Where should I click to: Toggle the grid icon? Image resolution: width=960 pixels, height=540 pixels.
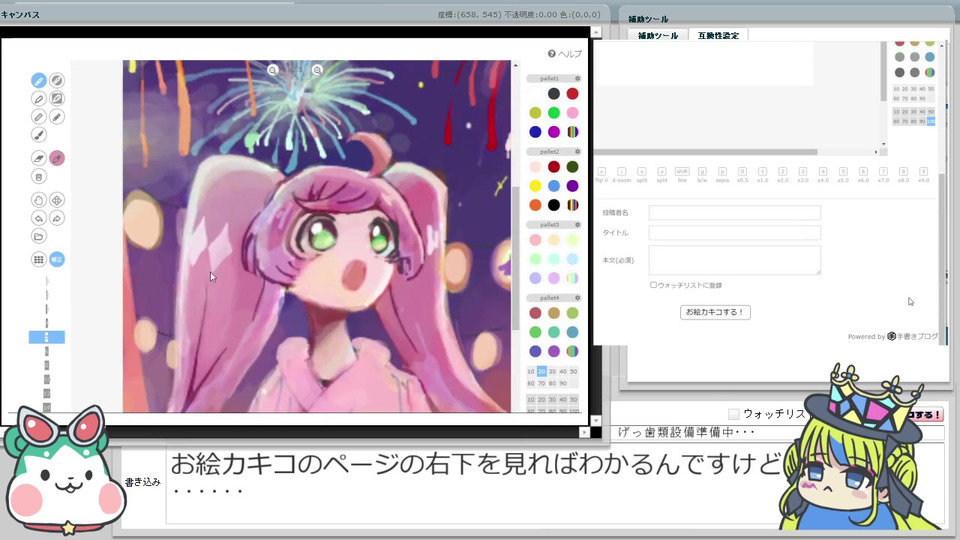(x=39, y=260)
